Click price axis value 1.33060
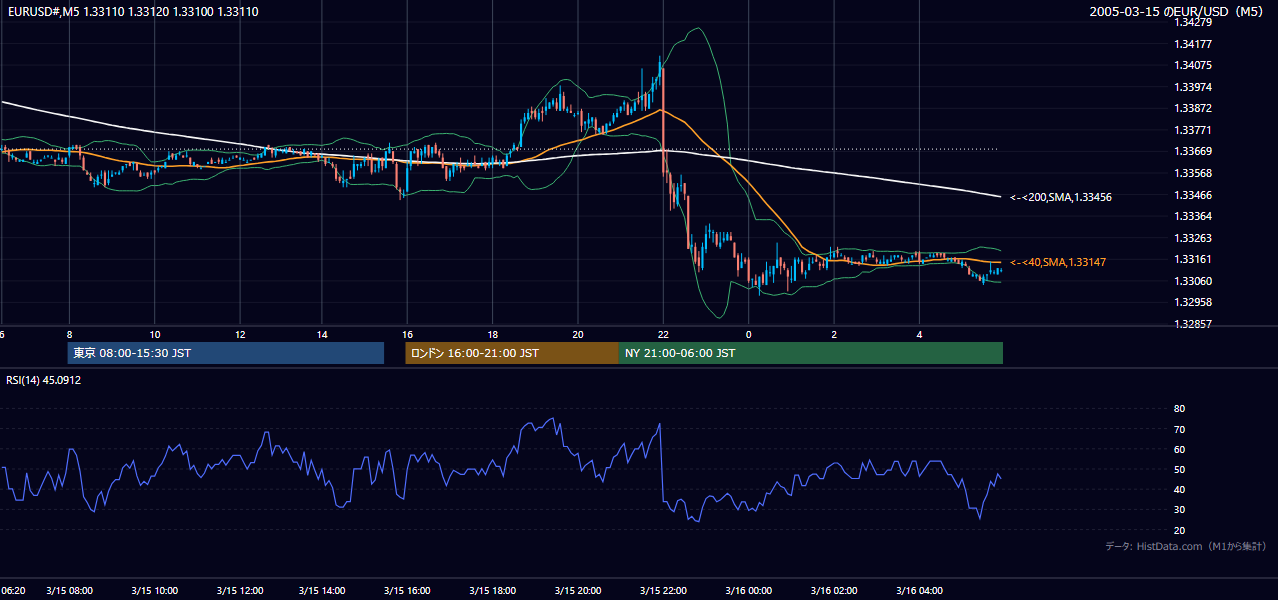1278x600 pixels. coord(1194,281)
